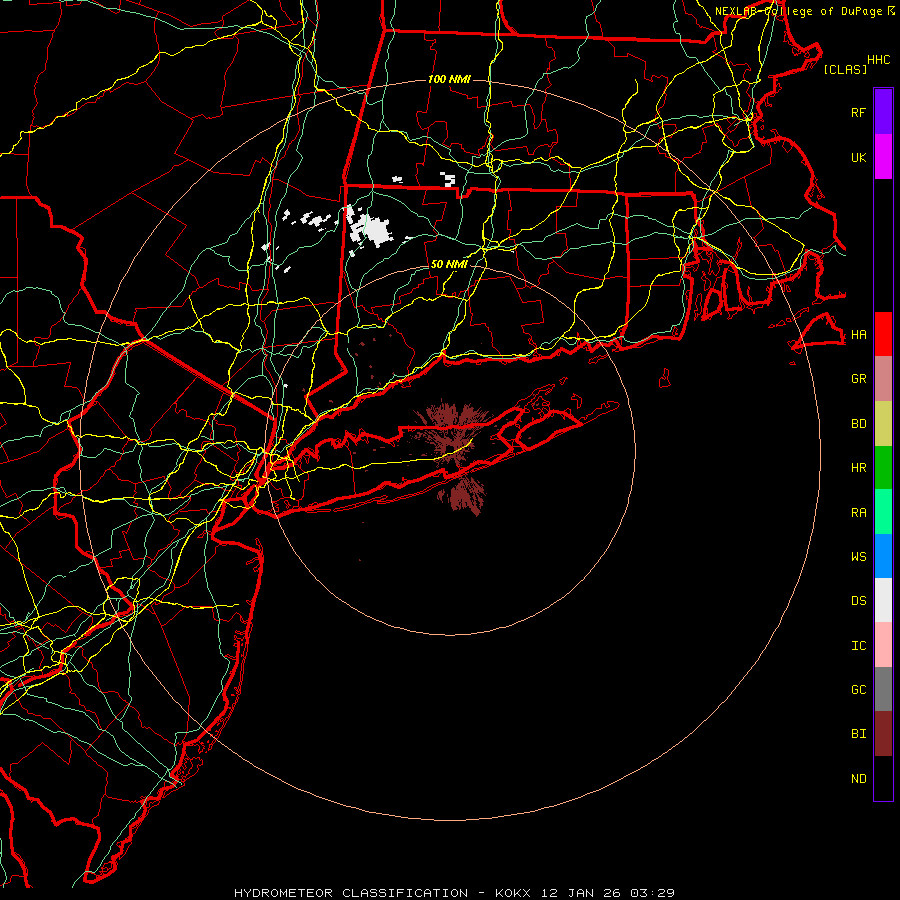
Task: Click the RA legend label
Action: click(858, 513)
